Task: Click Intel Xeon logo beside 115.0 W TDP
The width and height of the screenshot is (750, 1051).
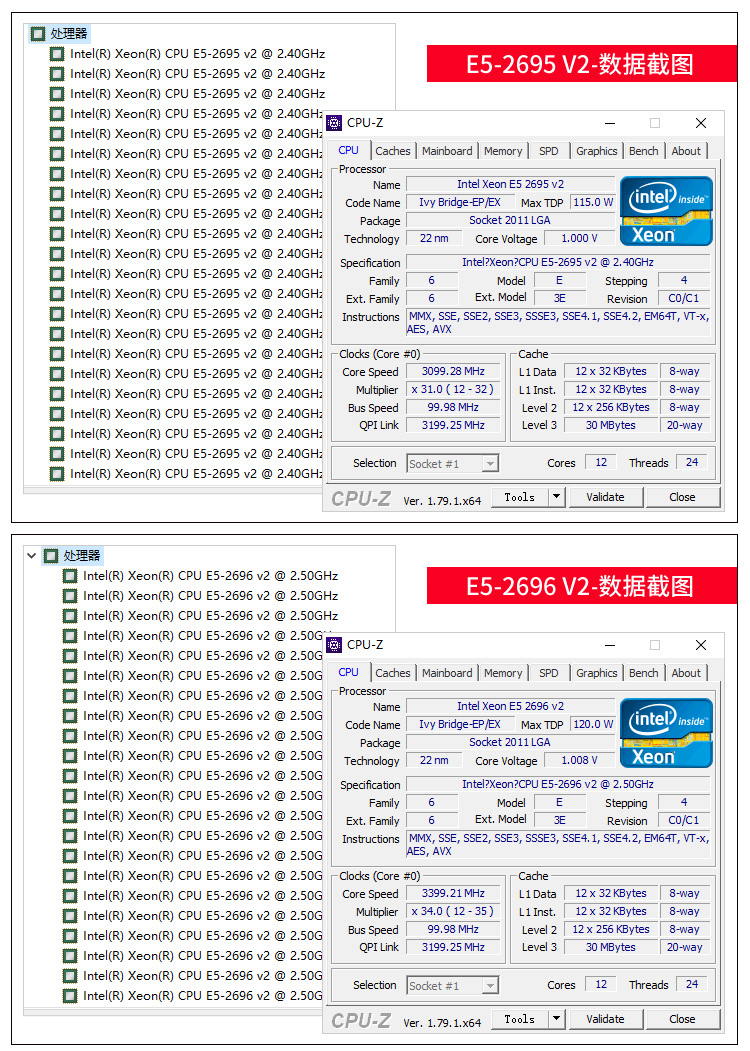Action: (x=666, y=210)
